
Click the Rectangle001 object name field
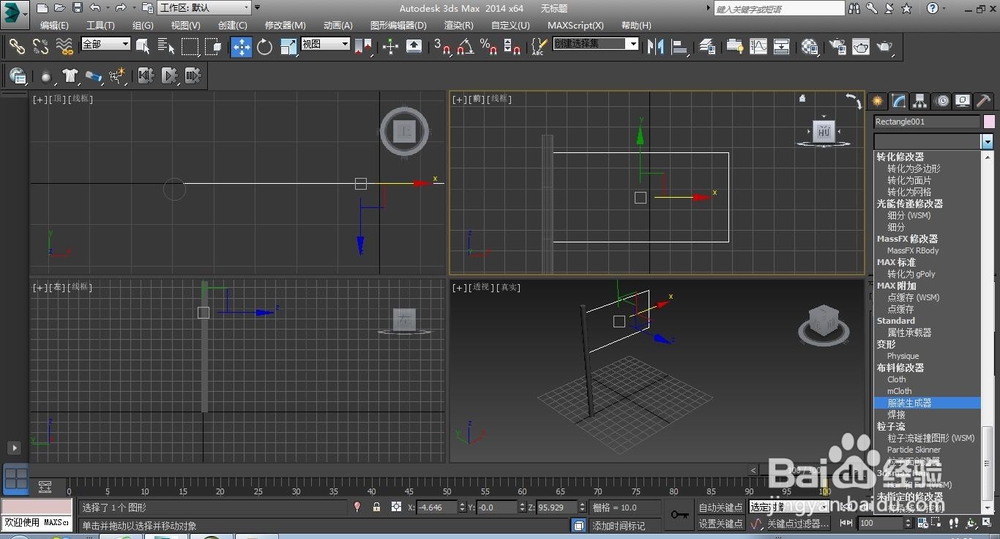click(x=925, y=122)
